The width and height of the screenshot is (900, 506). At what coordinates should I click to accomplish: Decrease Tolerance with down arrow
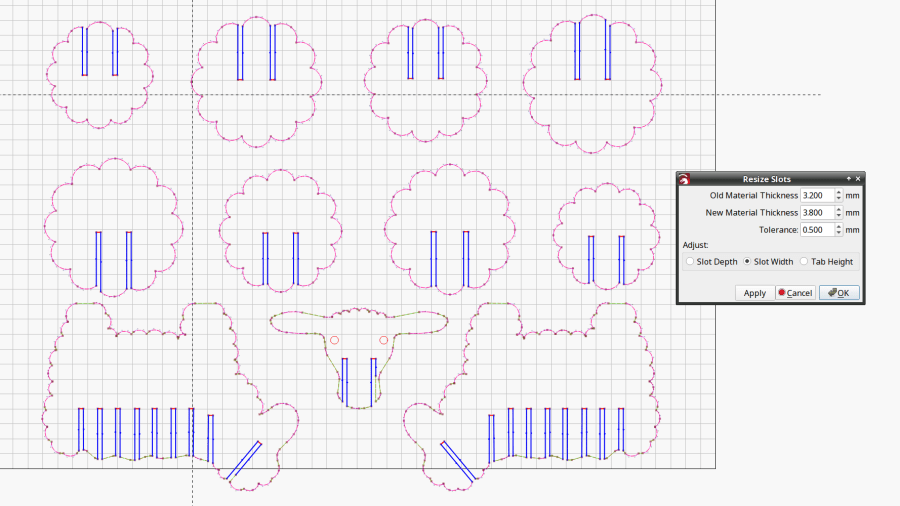tap(839, 233)
